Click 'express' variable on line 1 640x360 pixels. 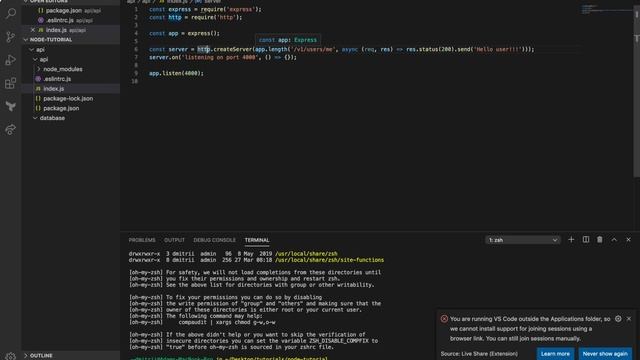coord(180,9)
